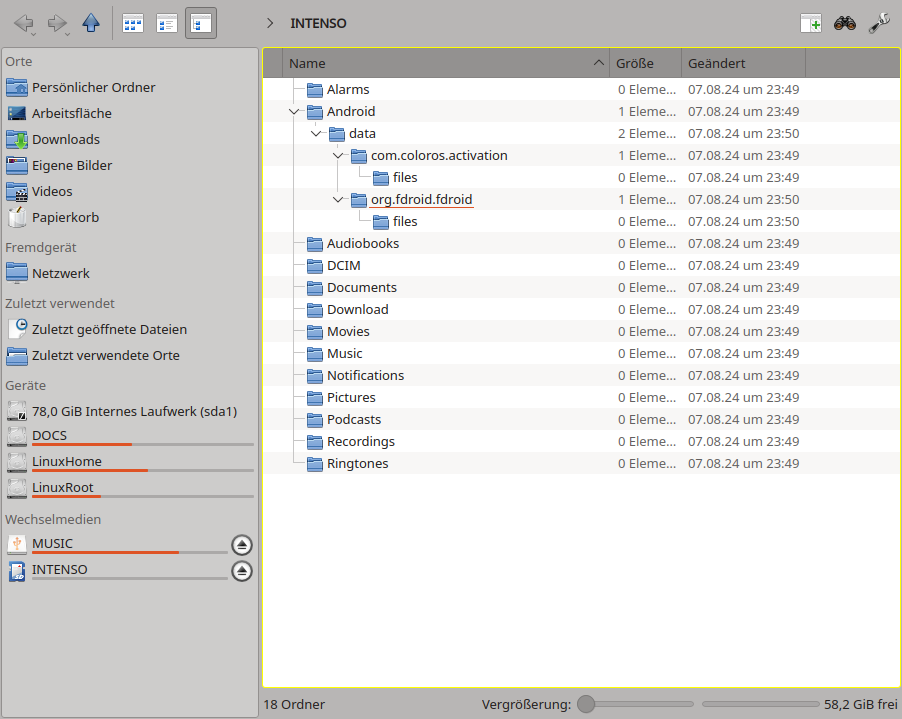
Task: Open the new folder icon in toolbar
Action: (x=811, y=23)
